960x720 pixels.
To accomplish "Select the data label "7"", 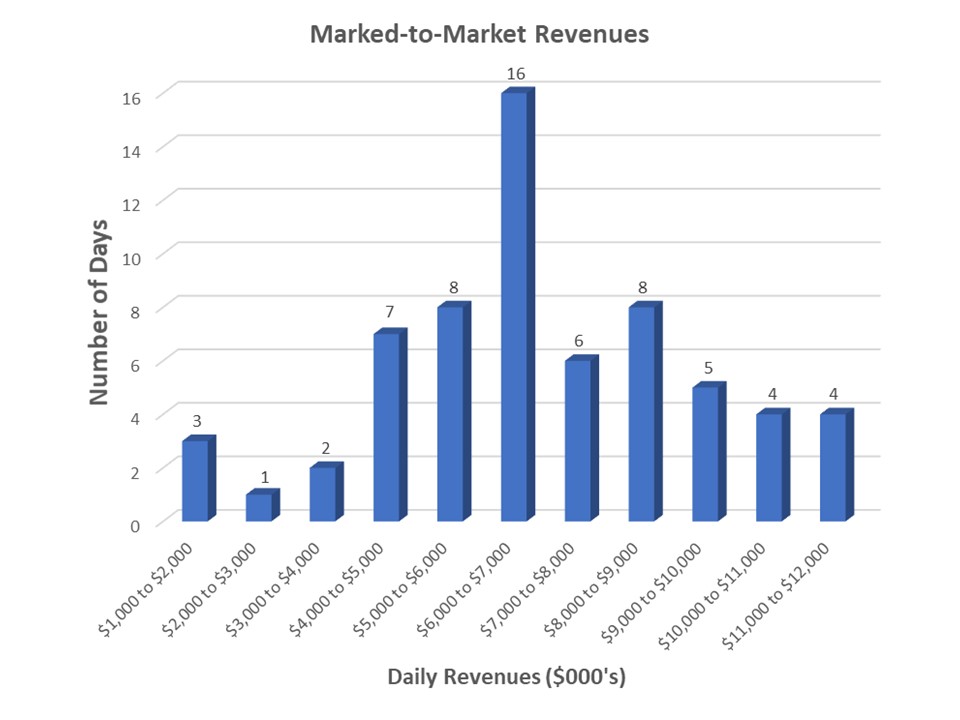I will 389,313.
